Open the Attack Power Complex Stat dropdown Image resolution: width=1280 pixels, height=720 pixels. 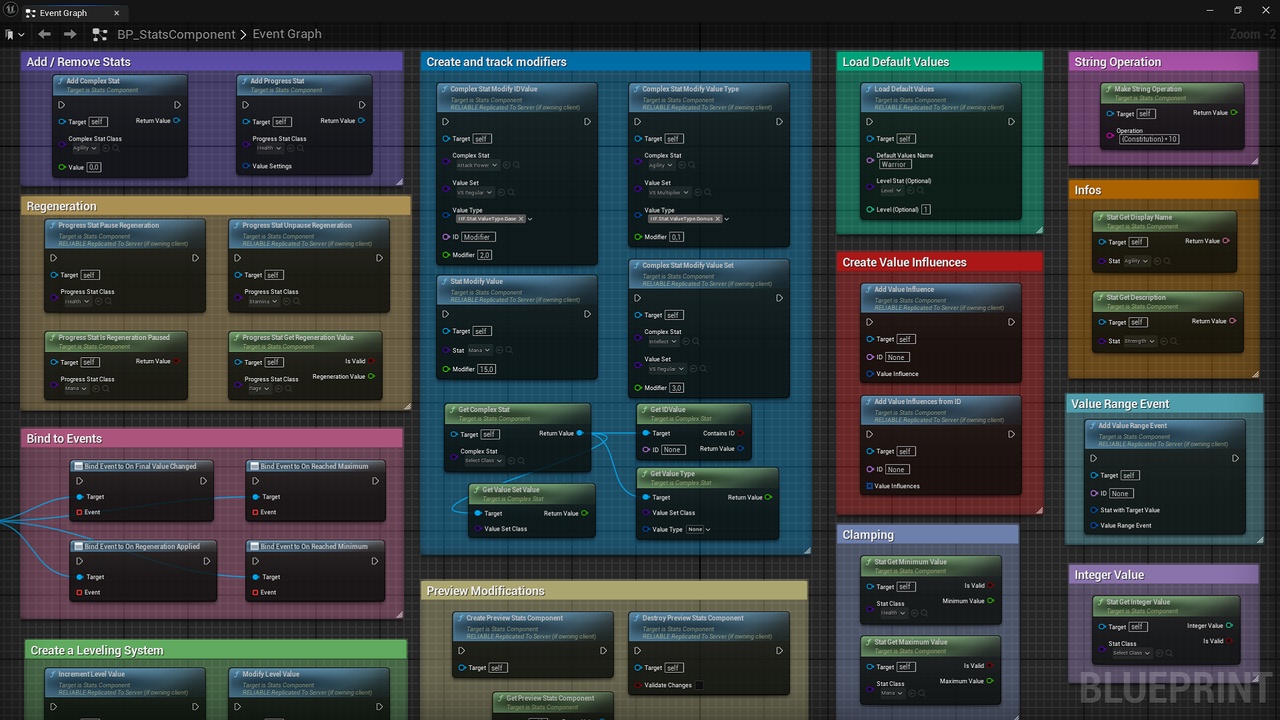pyautogui.click(x=476, y=165)
